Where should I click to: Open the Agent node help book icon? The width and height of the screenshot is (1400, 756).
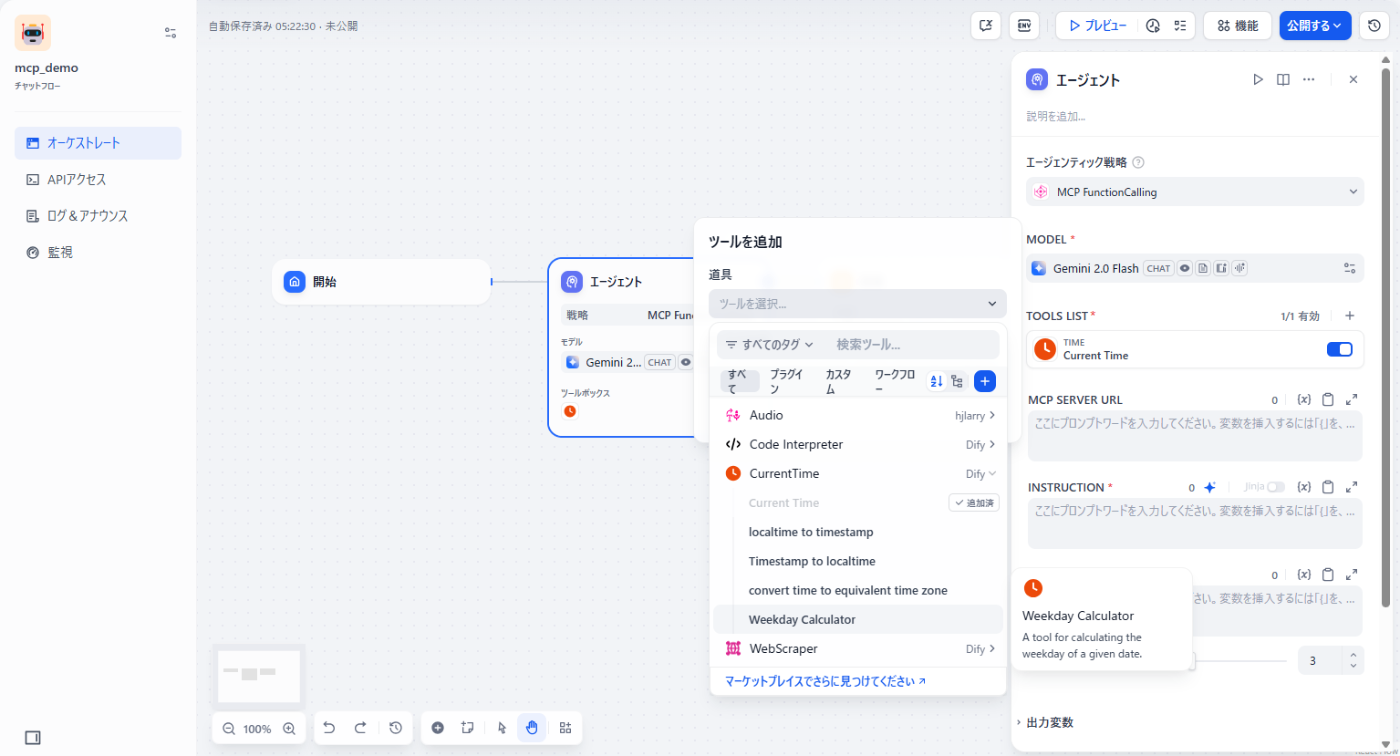1283,80
